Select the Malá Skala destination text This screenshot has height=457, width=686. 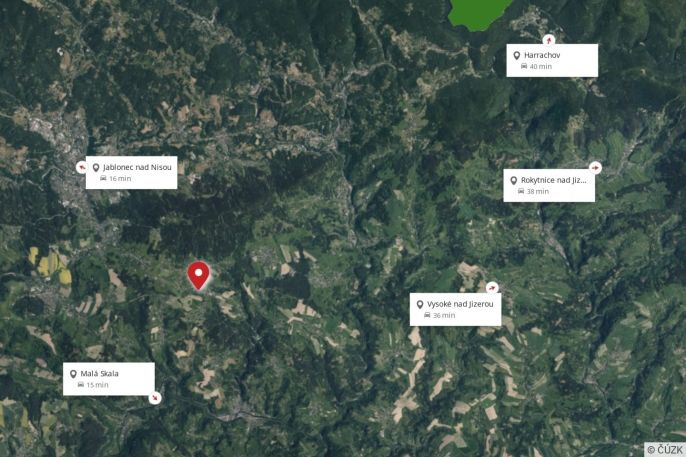[x=99, y=373]
